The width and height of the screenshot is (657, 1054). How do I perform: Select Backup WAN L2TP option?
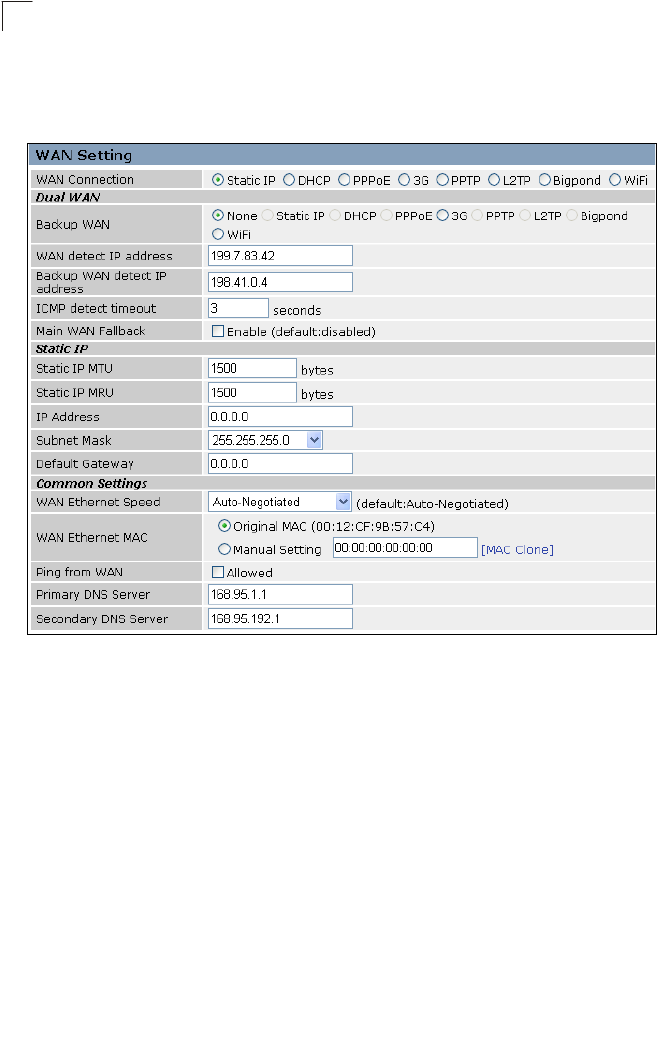point(525,216)
